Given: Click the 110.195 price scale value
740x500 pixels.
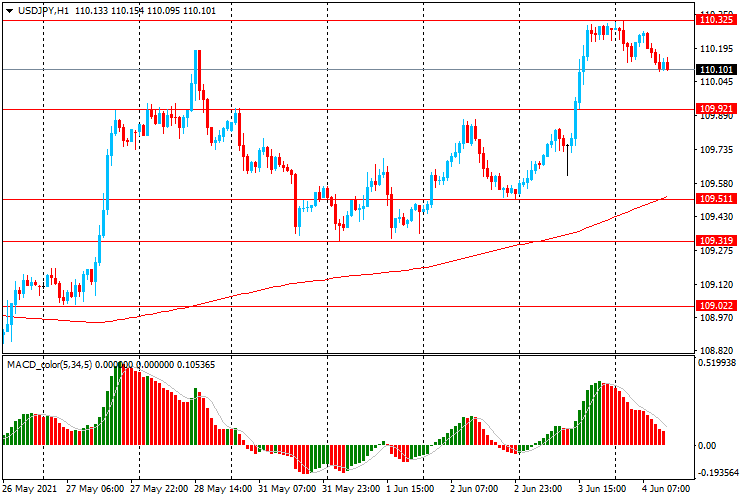Looking at the screenshot, I should click(716, 49).
